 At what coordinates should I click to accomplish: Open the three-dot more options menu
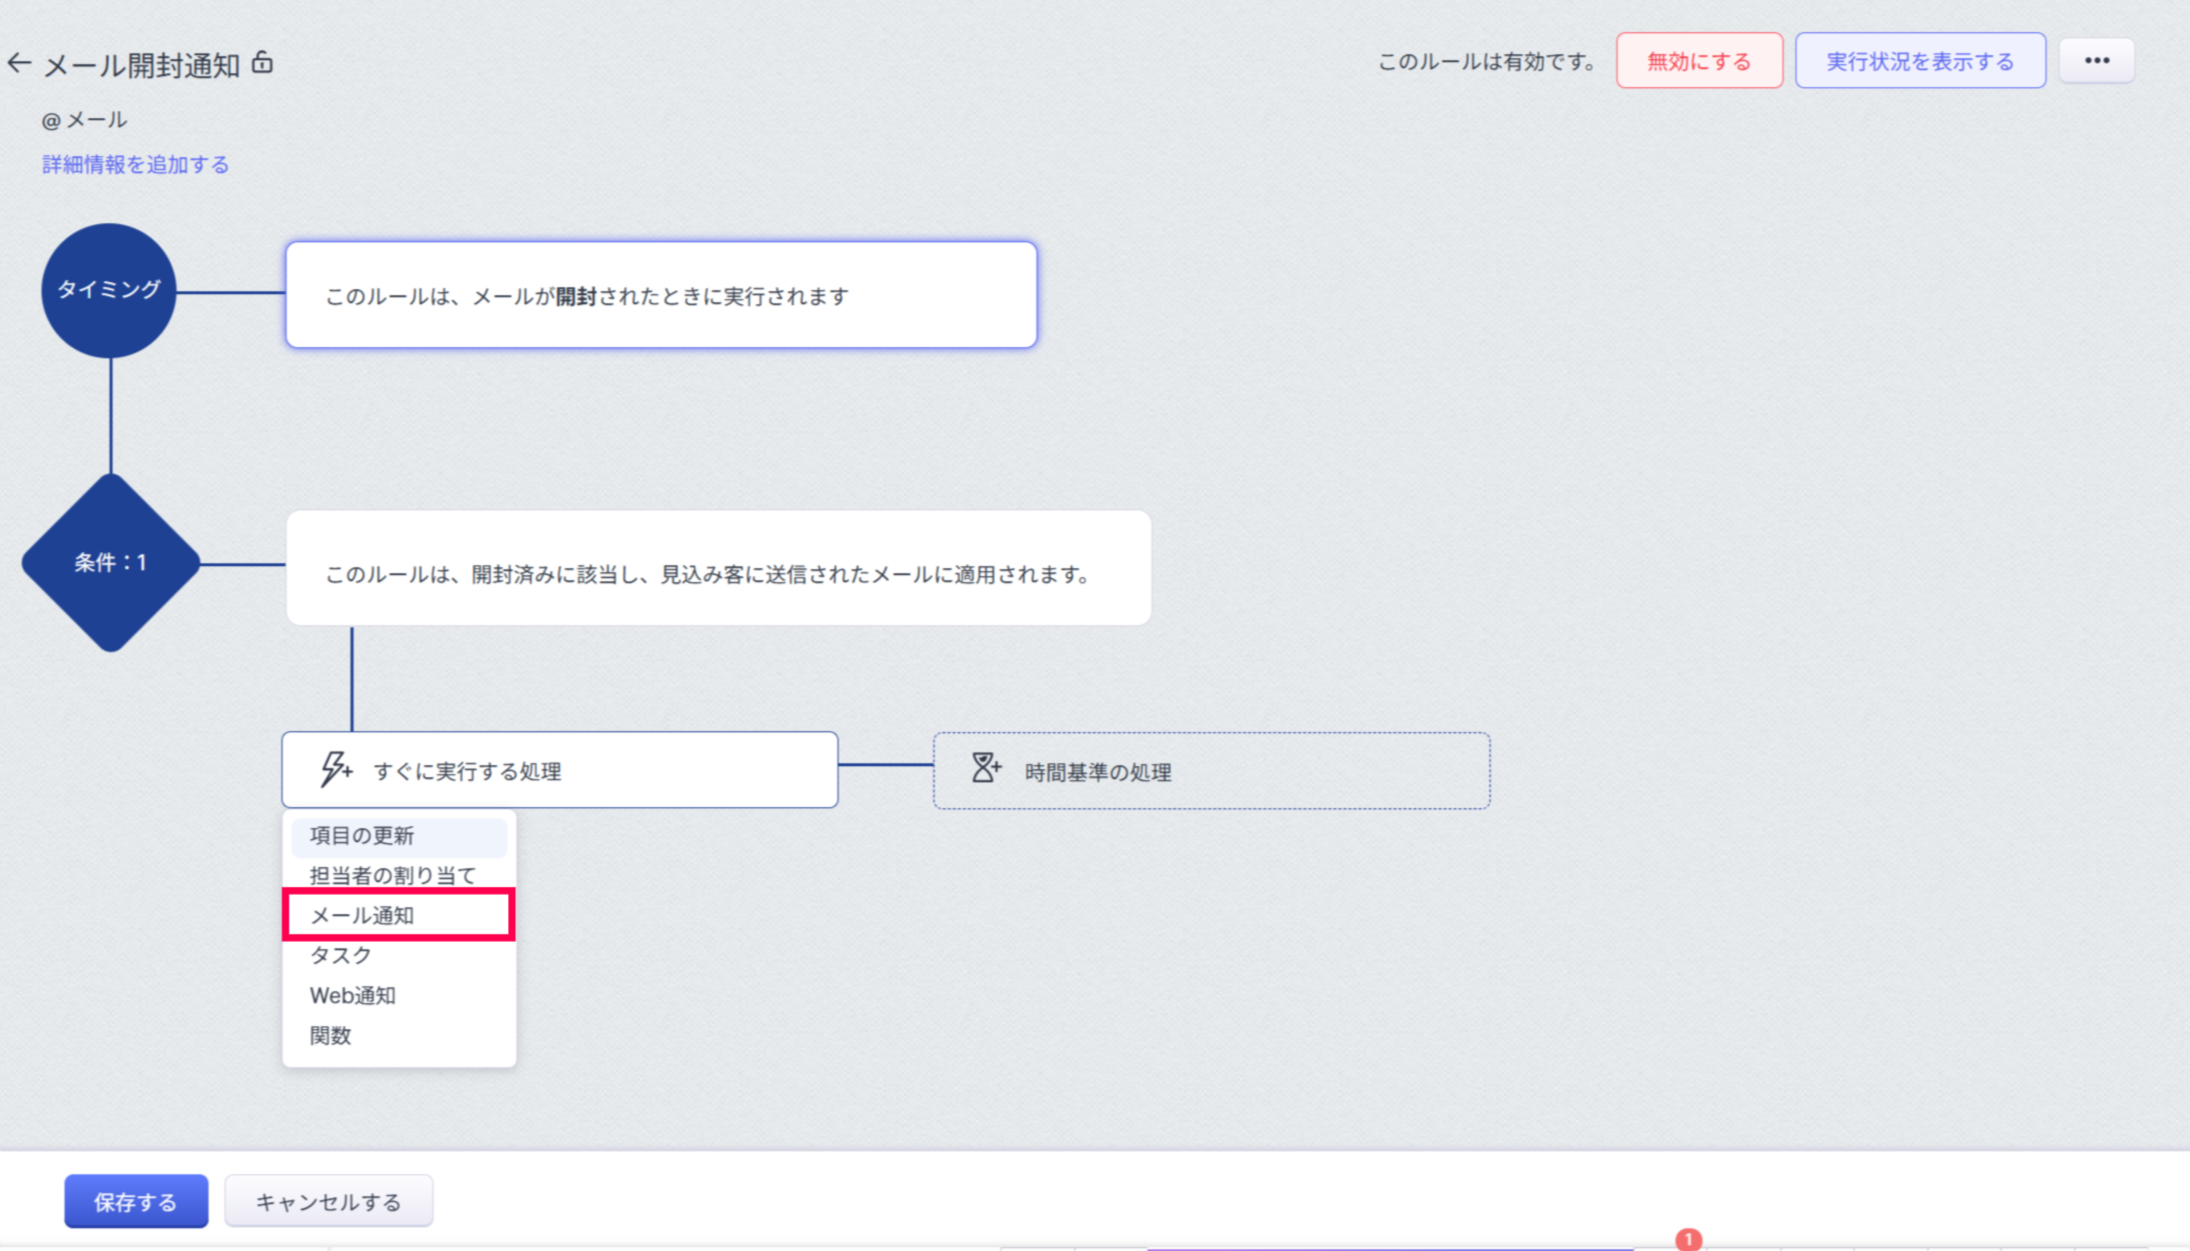[2096, 61]
